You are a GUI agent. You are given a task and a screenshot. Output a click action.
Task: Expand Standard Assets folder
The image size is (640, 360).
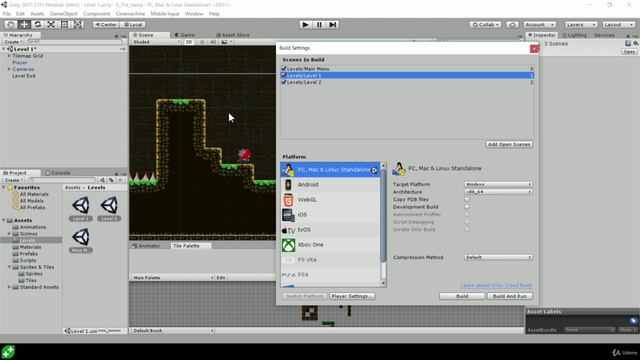(x=9, y=287)
